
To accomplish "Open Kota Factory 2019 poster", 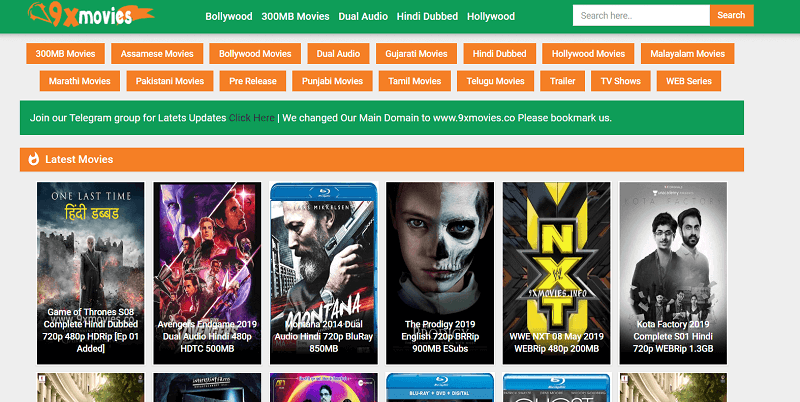I will point(673,273).
